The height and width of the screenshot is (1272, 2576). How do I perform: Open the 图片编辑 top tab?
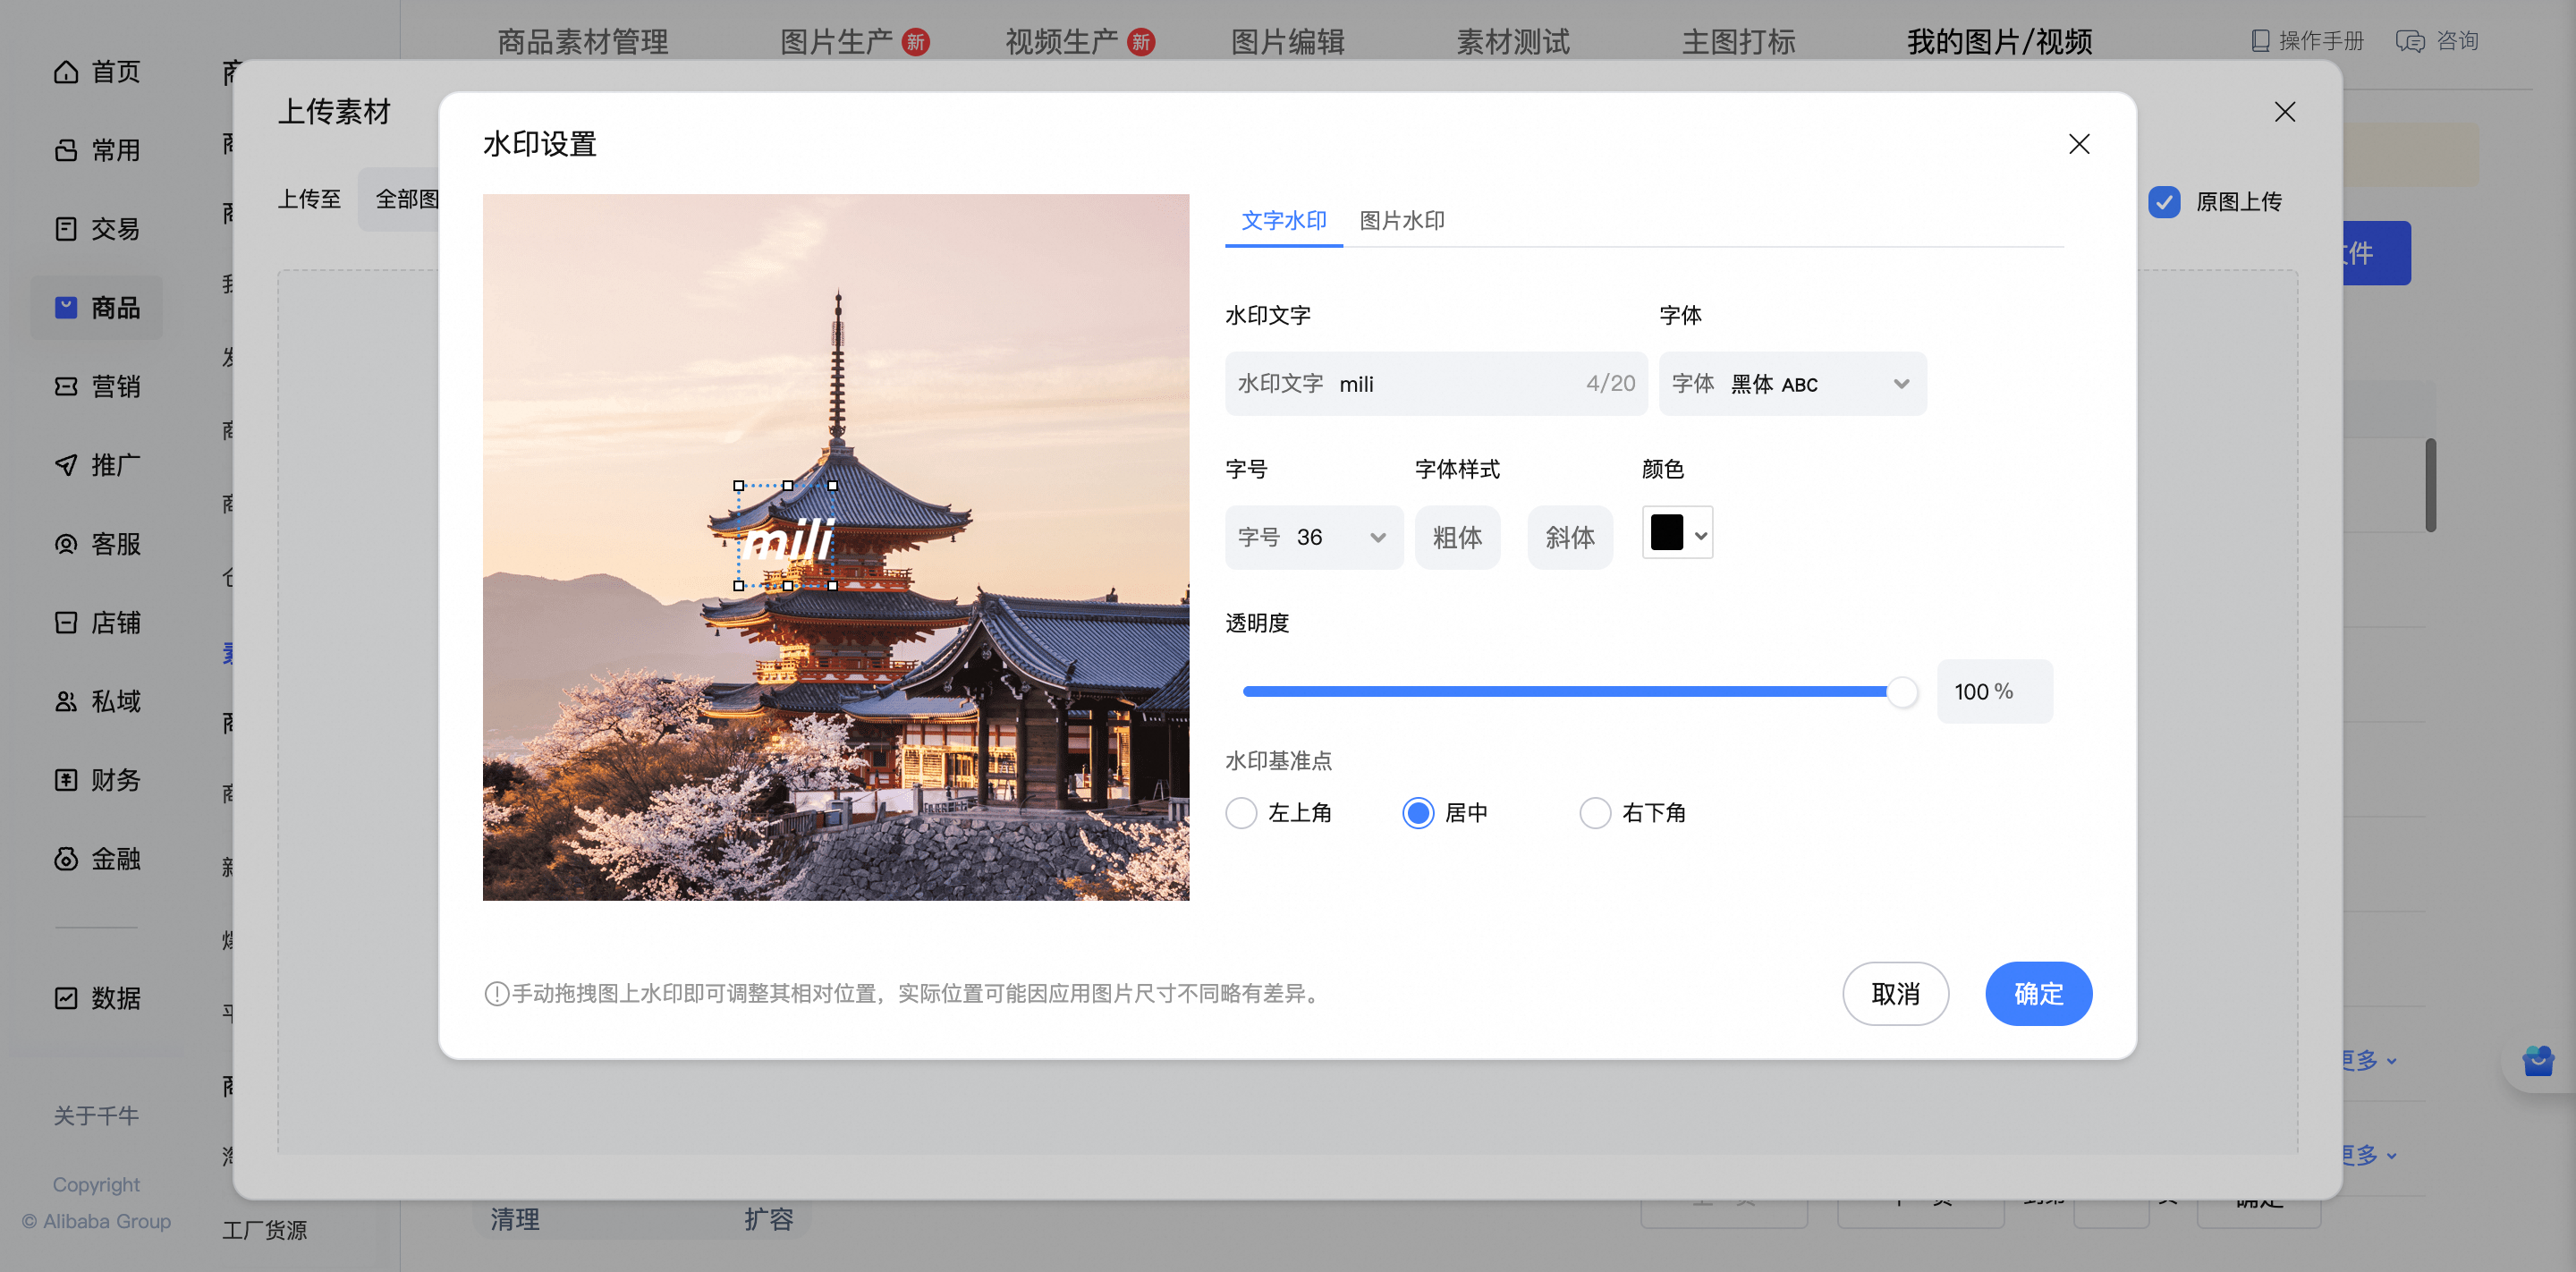tap(1287, 42)
